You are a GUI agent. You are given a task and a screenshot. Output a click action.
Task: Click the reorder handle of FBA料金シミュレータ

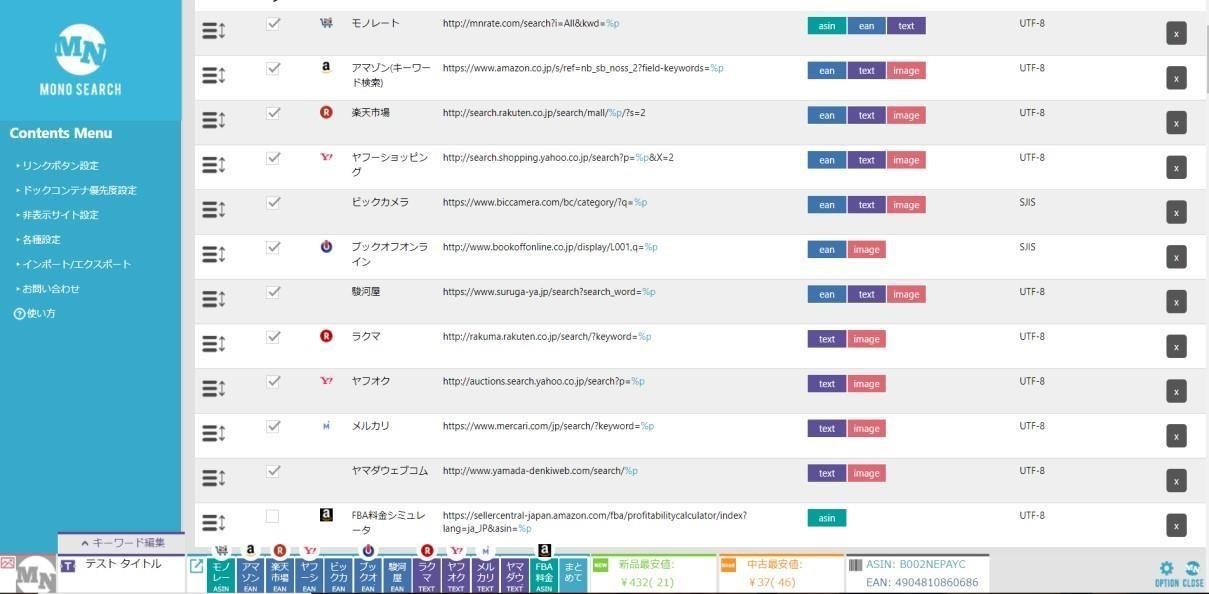[214, 523]
